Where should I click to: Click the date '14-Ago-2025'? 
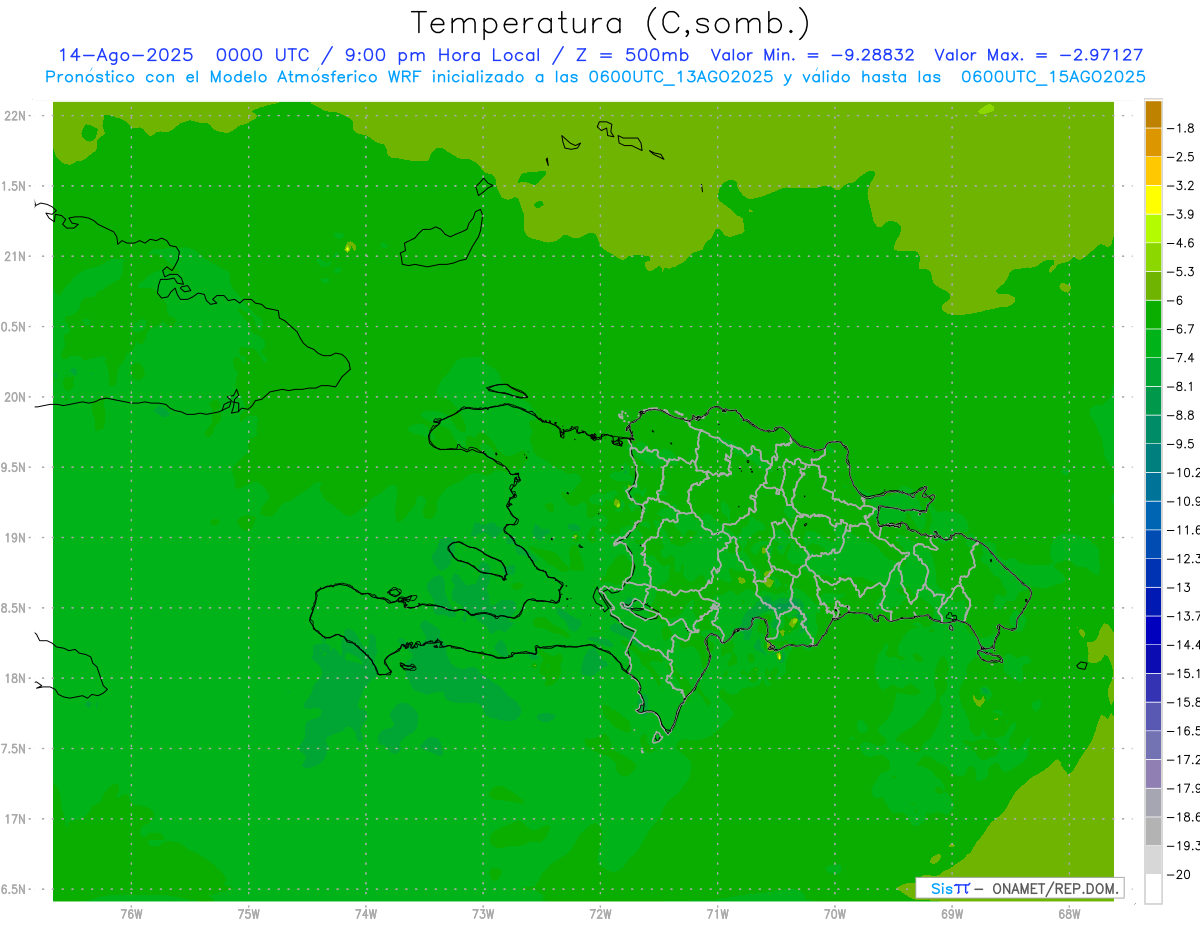pos(125,56)
